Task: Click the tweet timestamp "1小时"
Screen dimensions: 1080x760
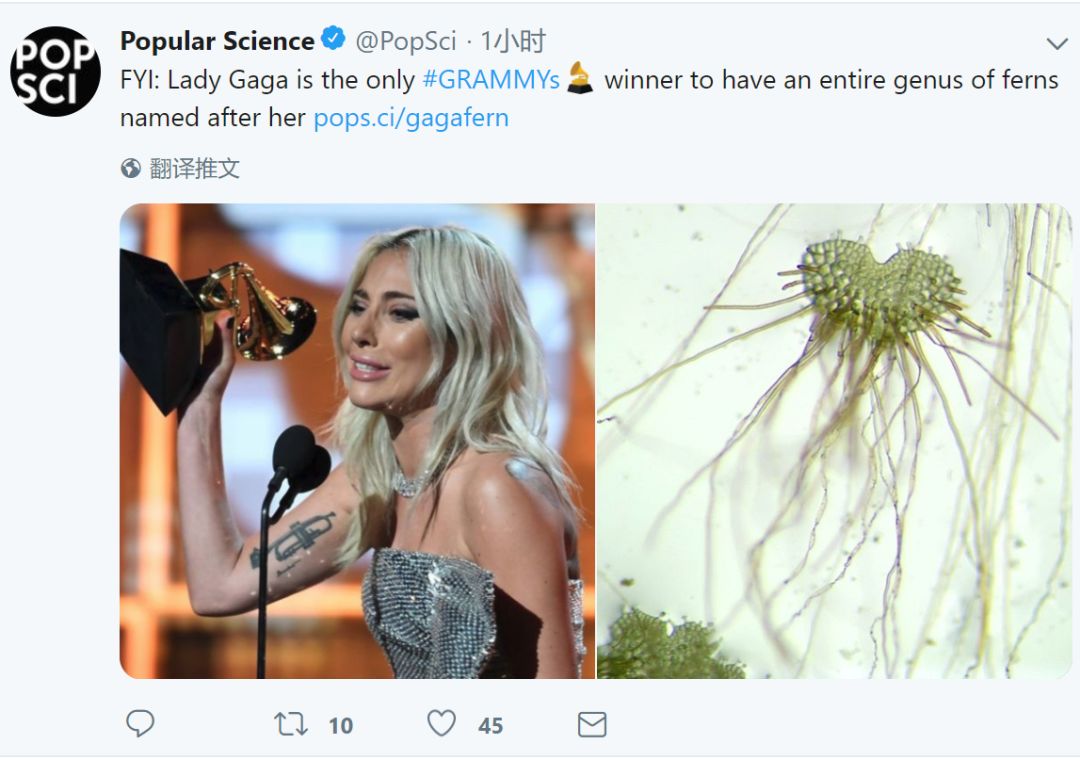Action: pyautogui.click(x=513, y=41)
